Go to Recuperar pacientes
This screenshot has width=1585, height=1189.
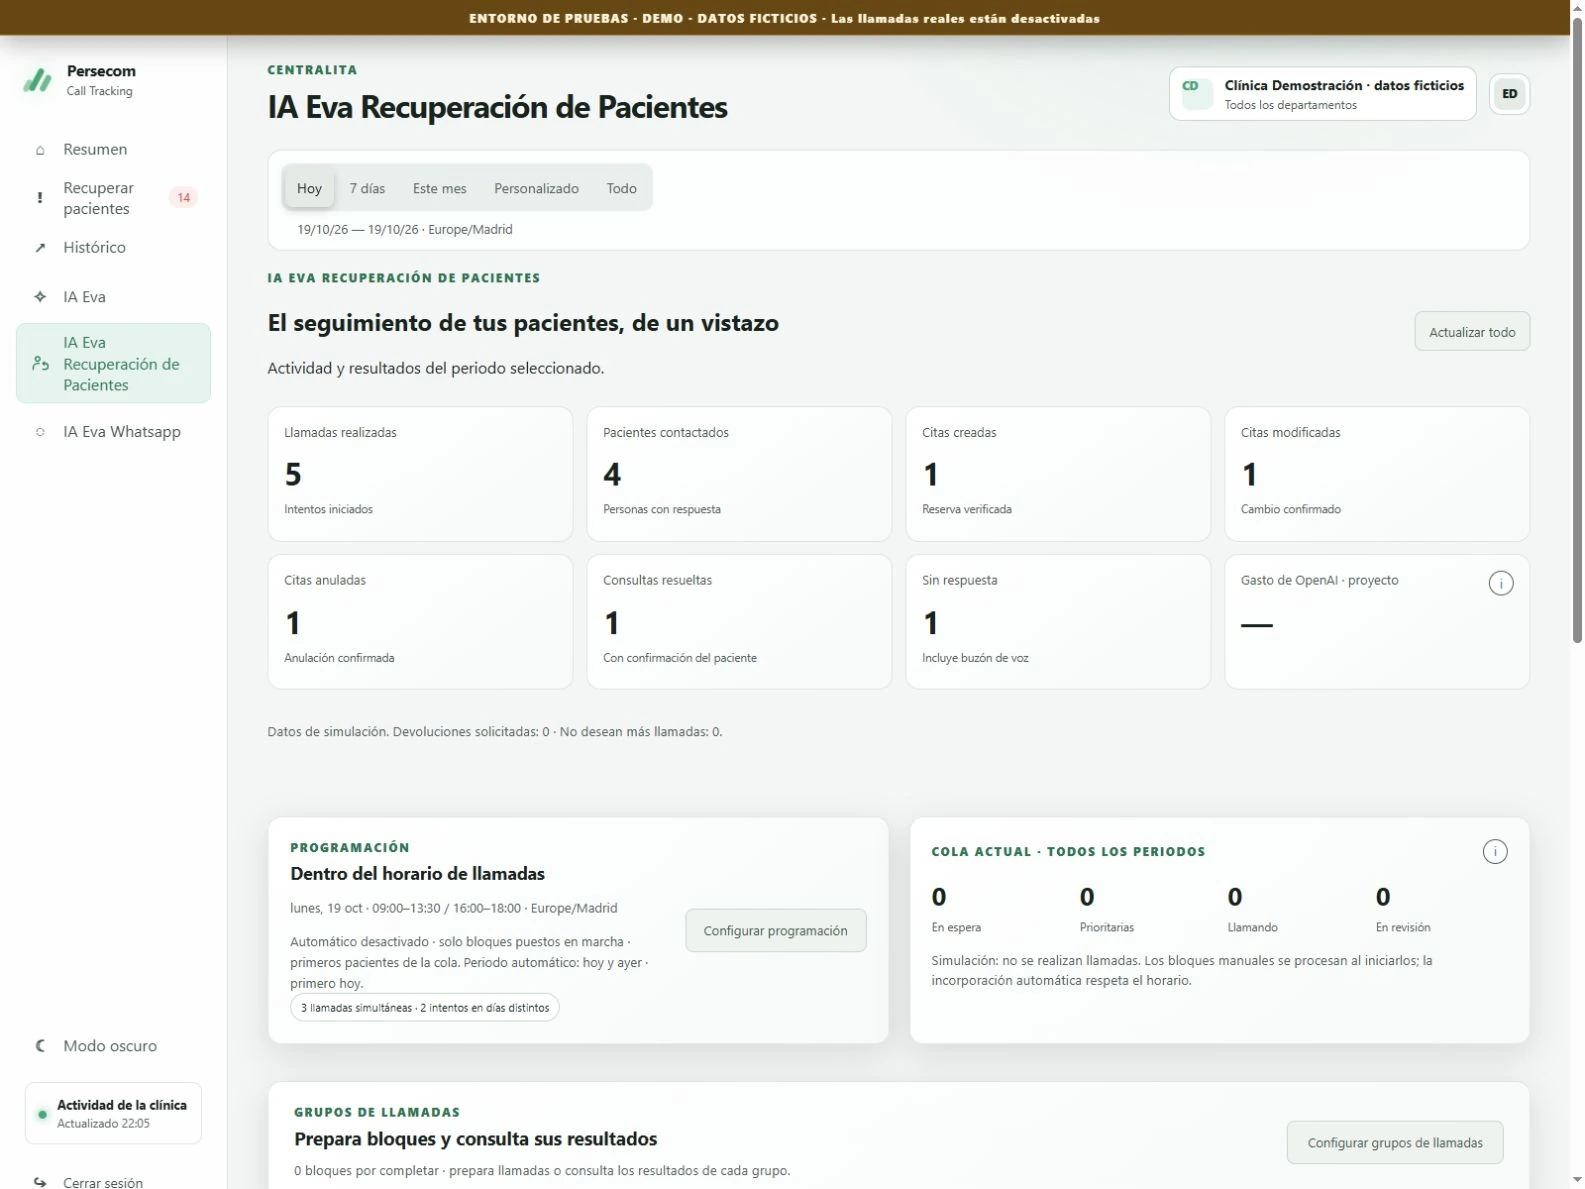coord(113,198)
